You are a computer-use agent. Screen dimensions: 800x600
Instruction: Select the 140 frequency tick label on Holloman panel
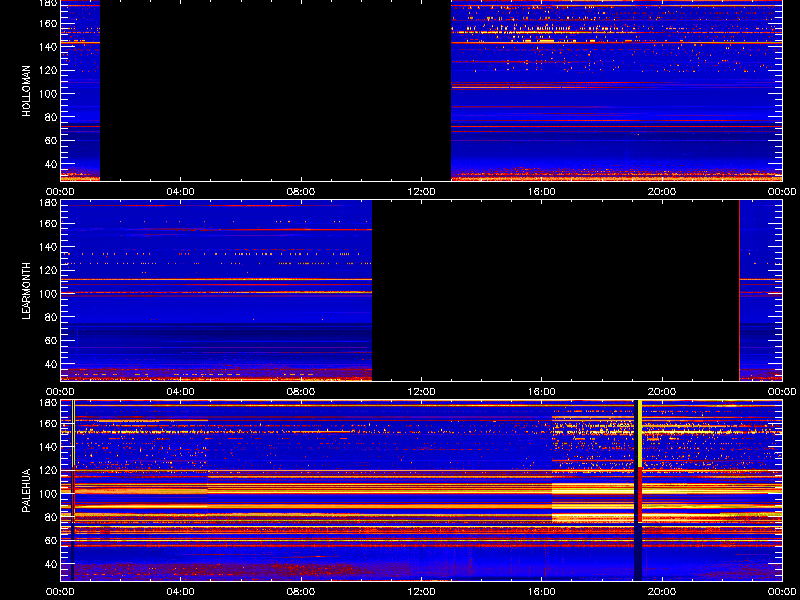[x=47, y=47]
